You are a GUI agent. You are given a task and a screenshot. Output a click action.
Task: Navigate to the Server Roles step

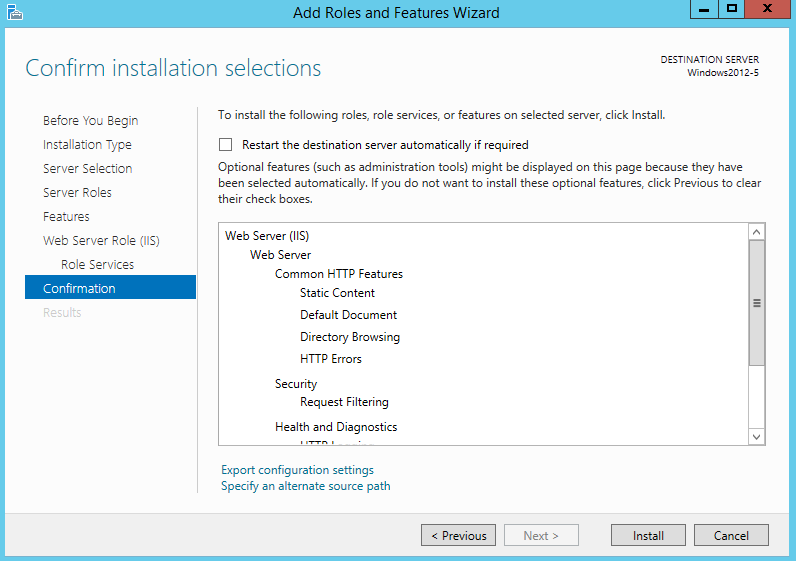(77, 193)
